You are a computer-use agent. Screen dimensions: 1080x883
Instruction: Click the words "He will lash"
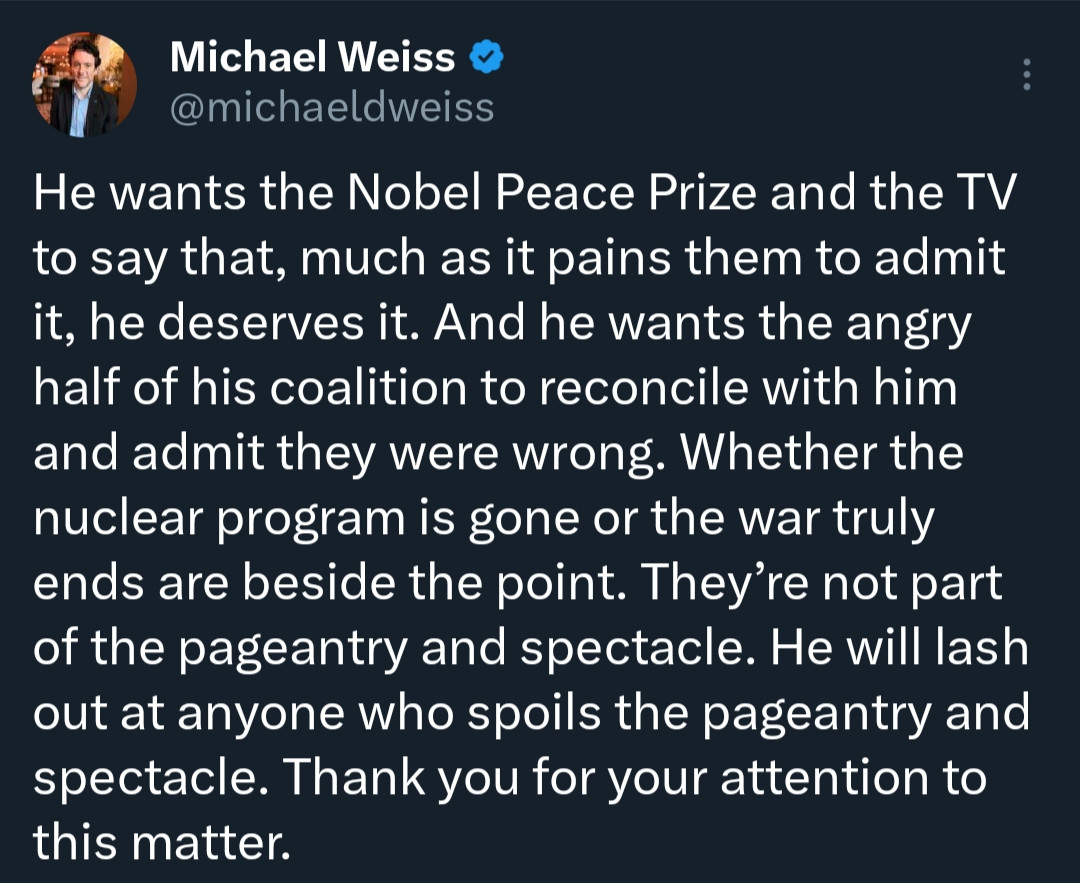pos(899,647)
